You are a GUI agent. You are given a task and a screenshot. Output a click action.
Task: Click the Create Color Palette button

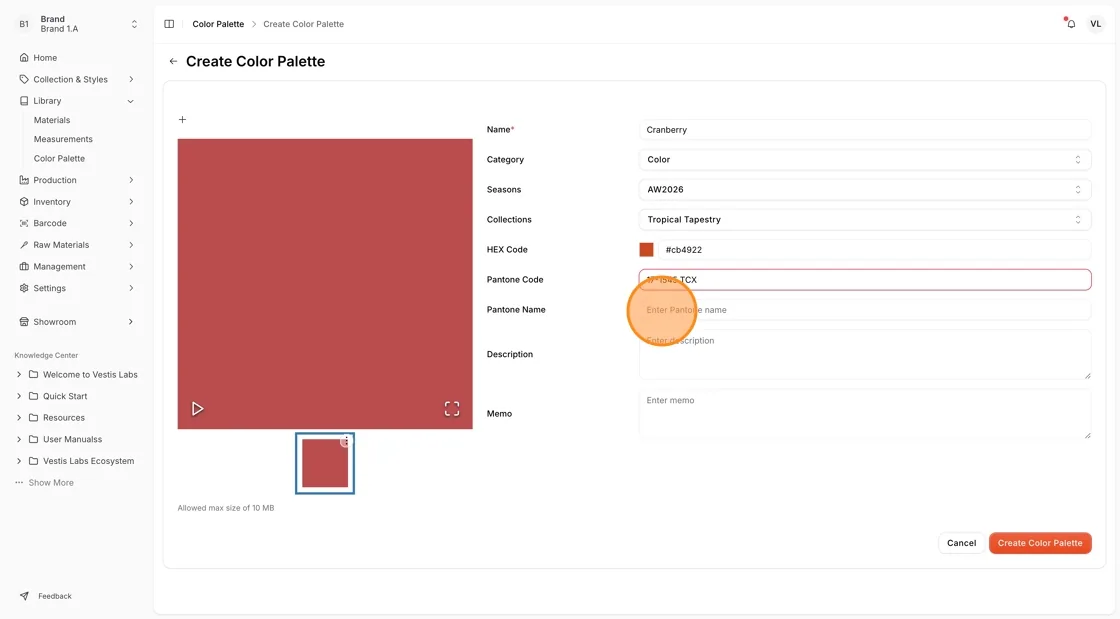1040,543
